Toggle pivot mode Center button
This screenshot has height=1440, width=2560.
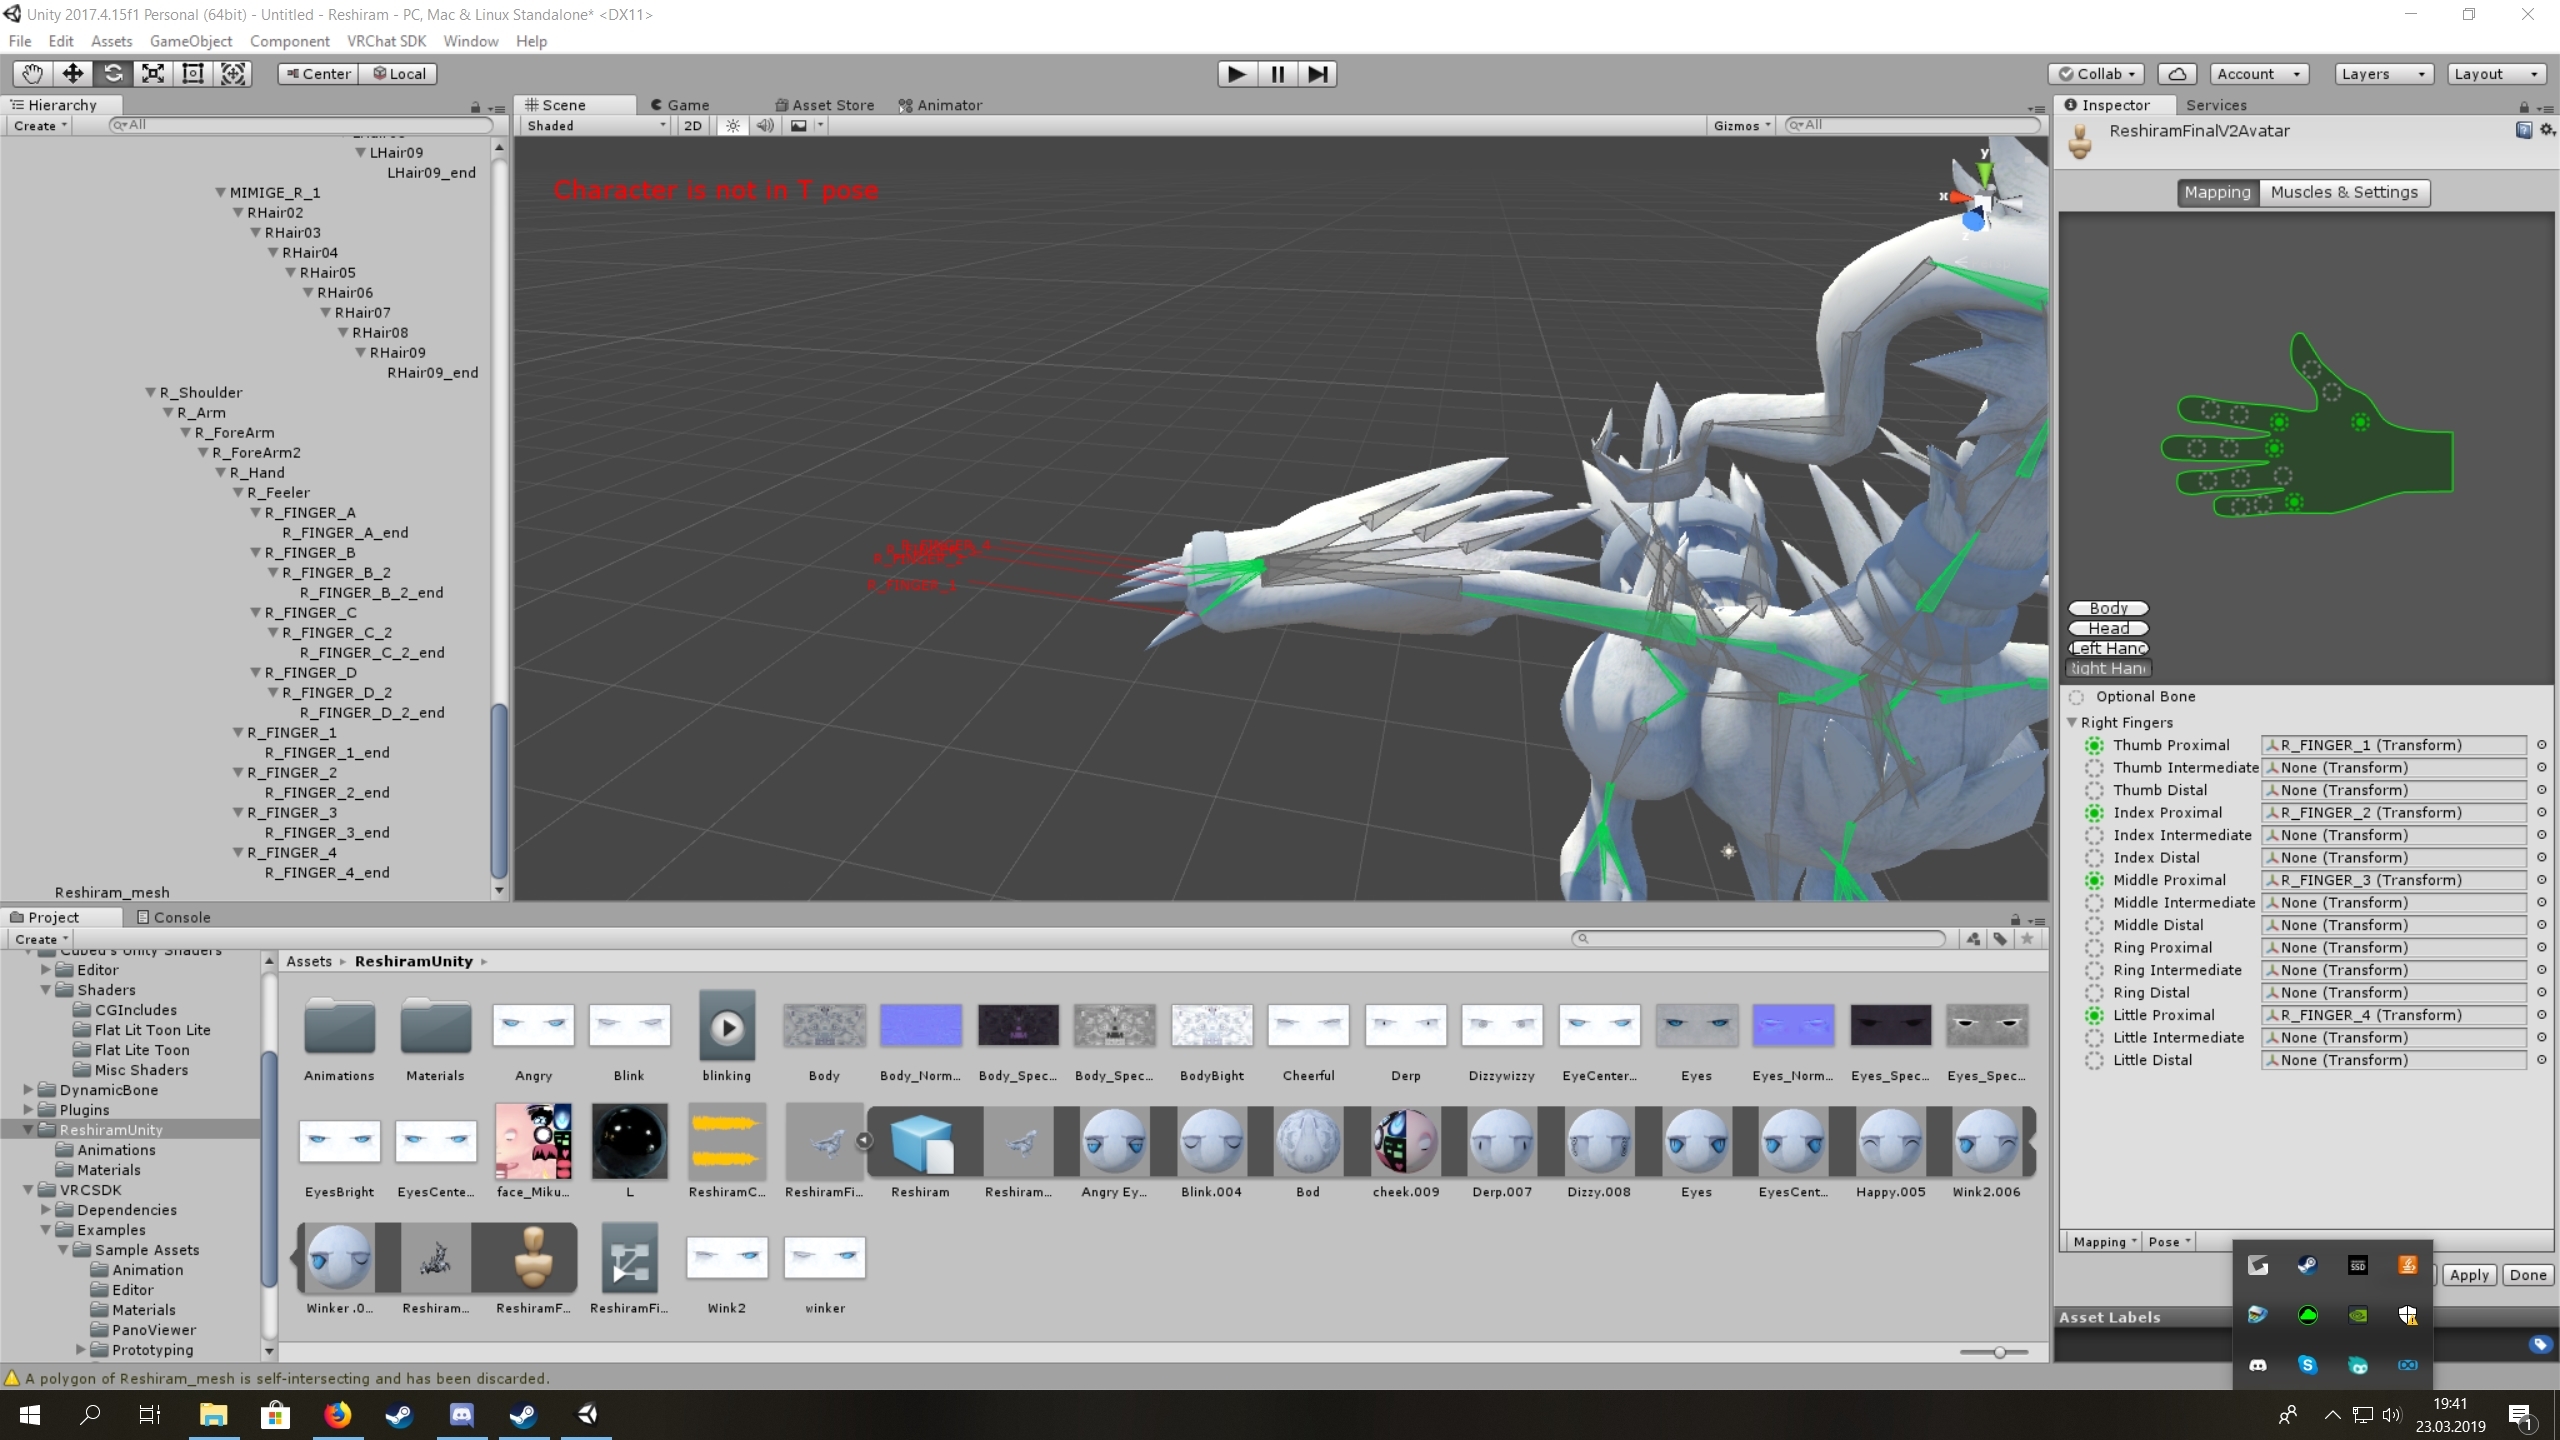[x=318, y=74]
